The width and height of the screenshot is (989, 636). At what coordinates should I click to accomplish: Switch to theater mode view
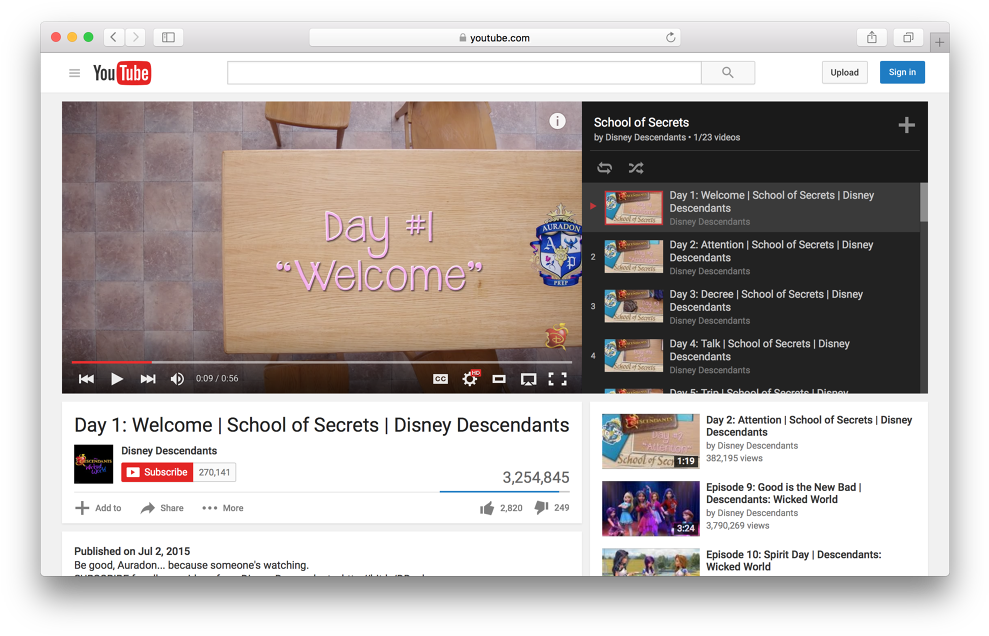[499, 379]
